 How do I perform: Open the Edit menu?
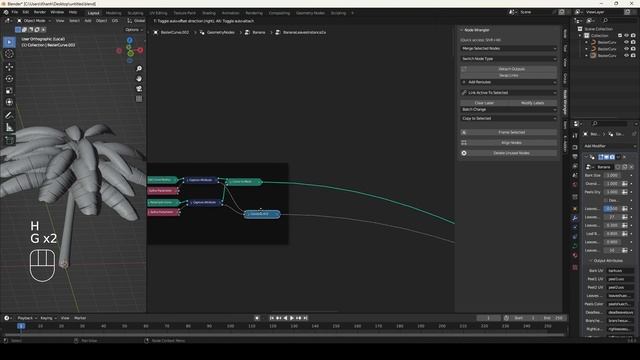26,12
